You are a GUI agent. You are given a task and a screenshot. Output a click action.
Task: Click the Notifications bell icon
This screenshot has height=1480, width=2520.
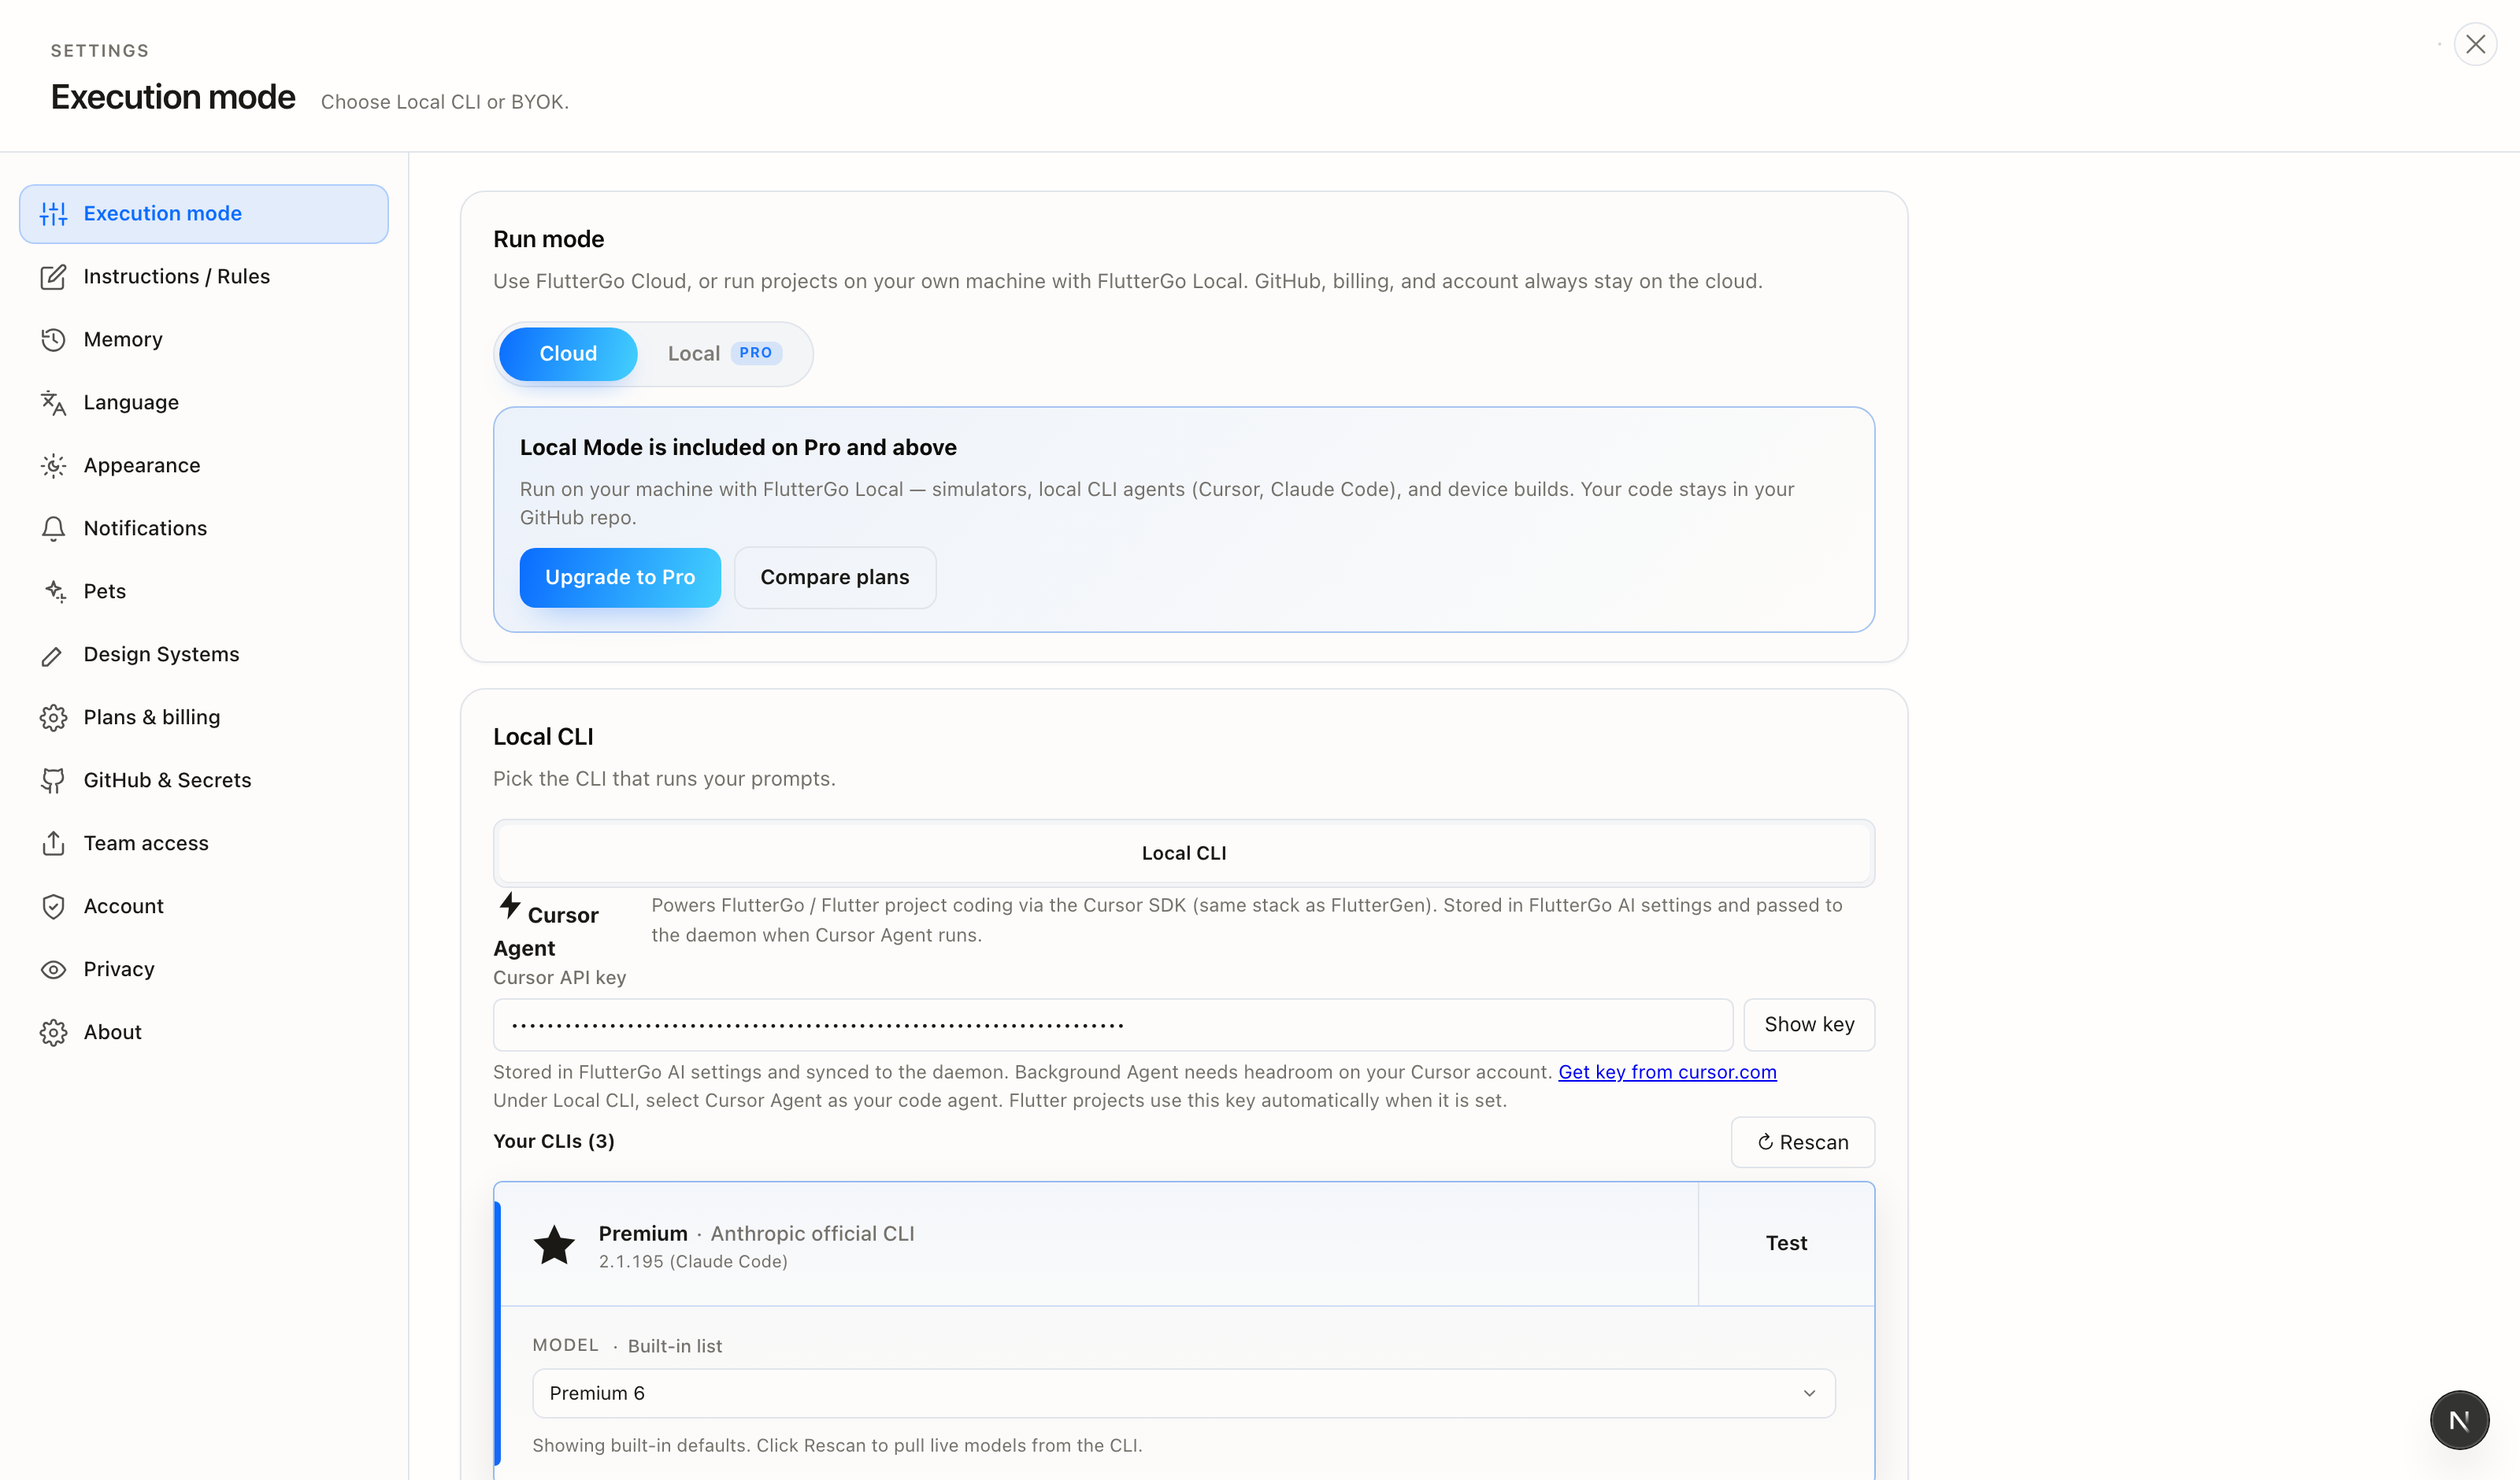pyautogui.click(x=53, y=529)
